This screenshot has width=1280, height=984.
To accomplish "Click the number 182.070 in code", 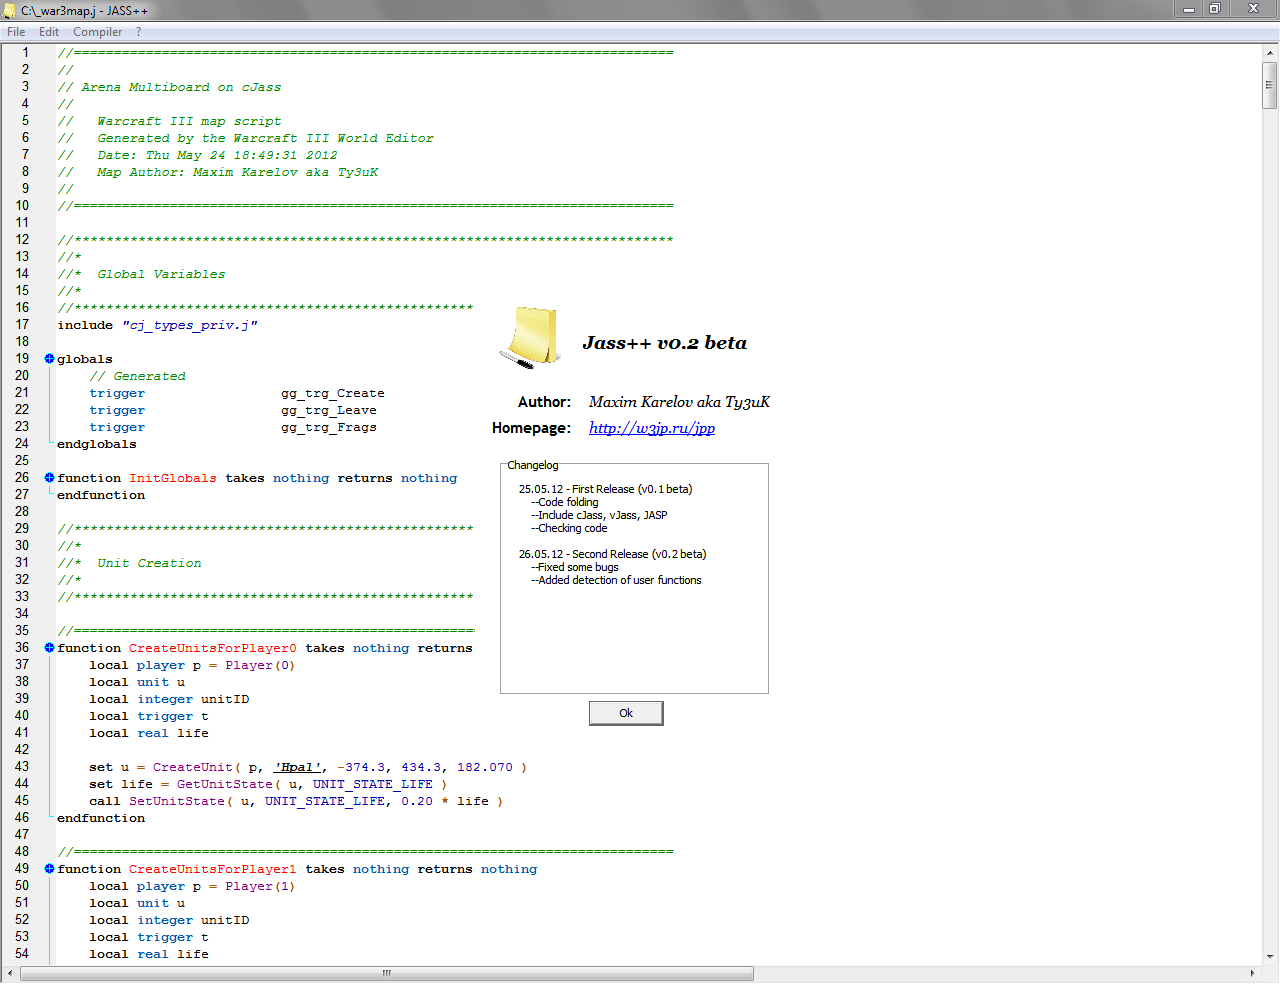I will tap(485, 767).
